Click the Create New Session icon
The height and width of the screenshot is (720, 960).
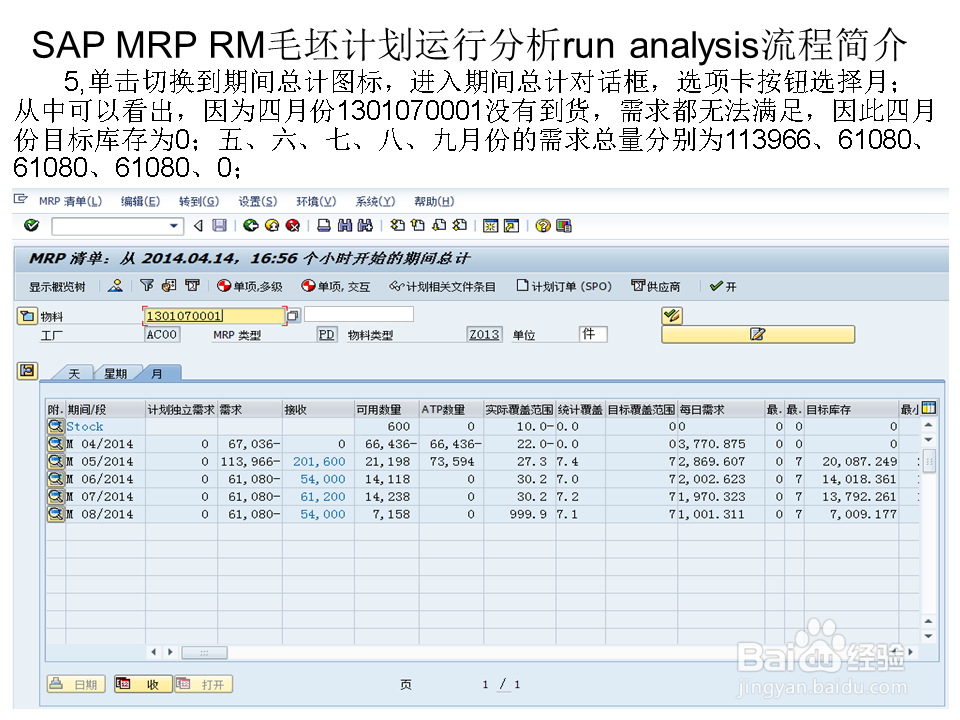coord(490,226)
